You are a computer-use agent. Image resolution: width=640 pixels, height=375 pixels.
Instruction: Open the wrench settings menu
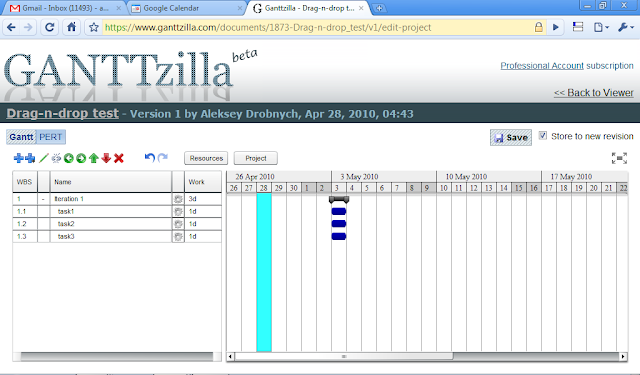coord(625,27)
